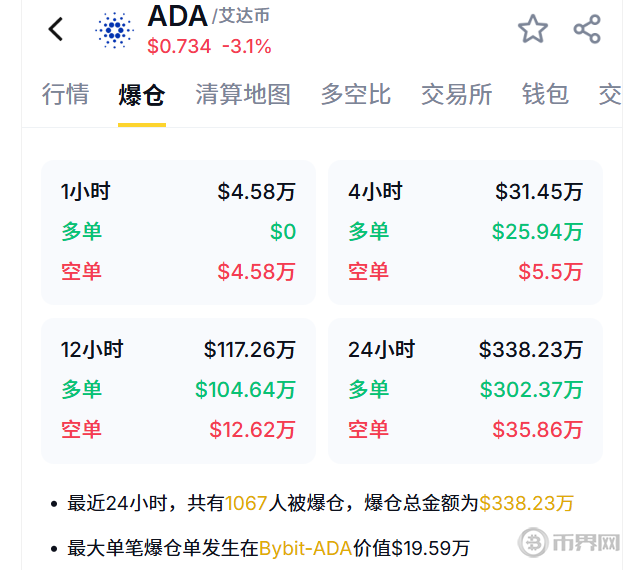
Task: Select the 爆仓 tab
Action: 142,95
